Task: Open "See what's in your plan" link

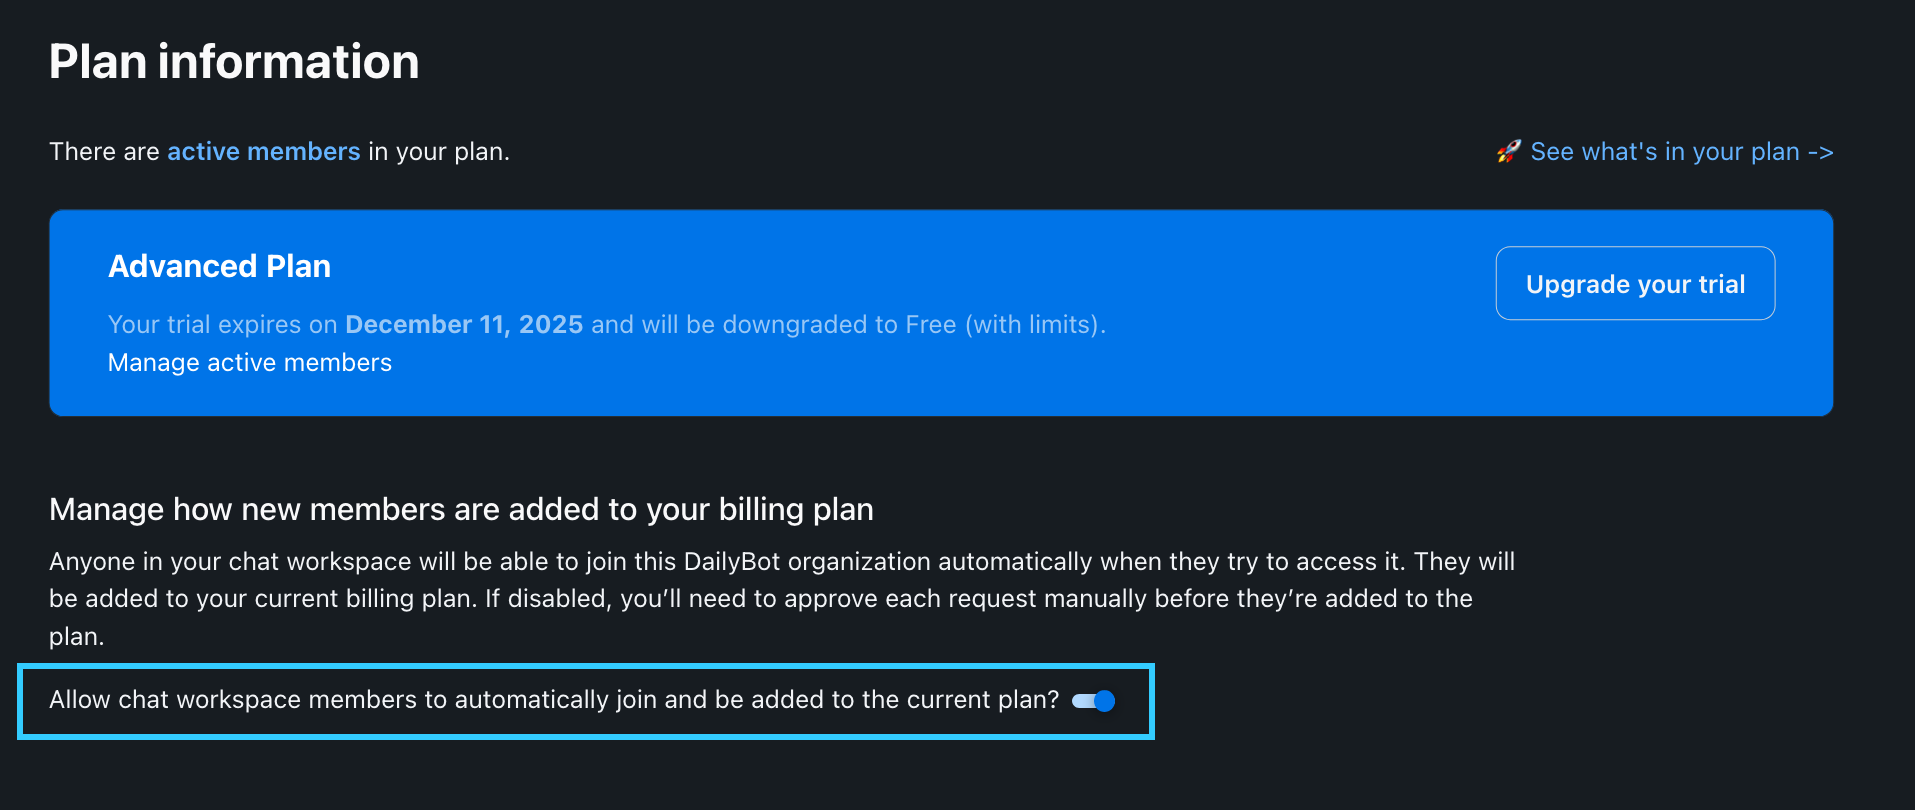Action: (1664, 152)
